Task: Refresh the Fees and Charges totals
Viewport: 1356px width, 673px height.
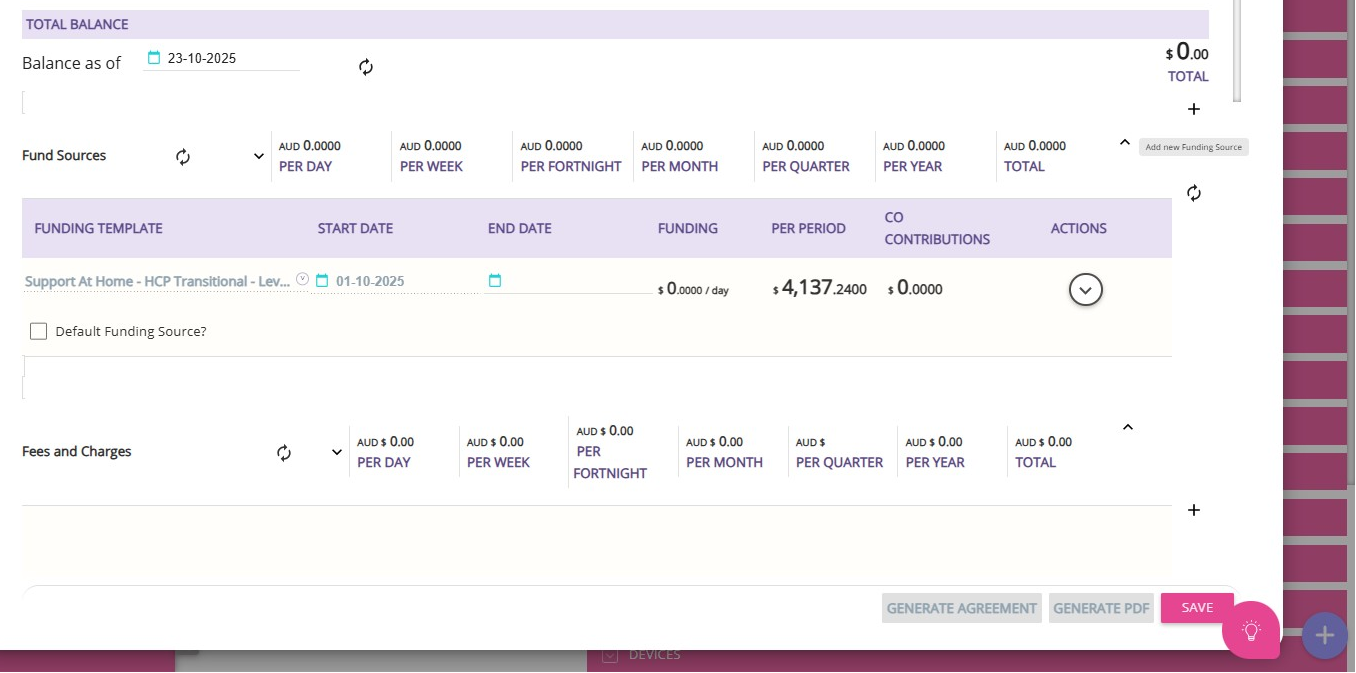Action: click(x=284, y=453)
